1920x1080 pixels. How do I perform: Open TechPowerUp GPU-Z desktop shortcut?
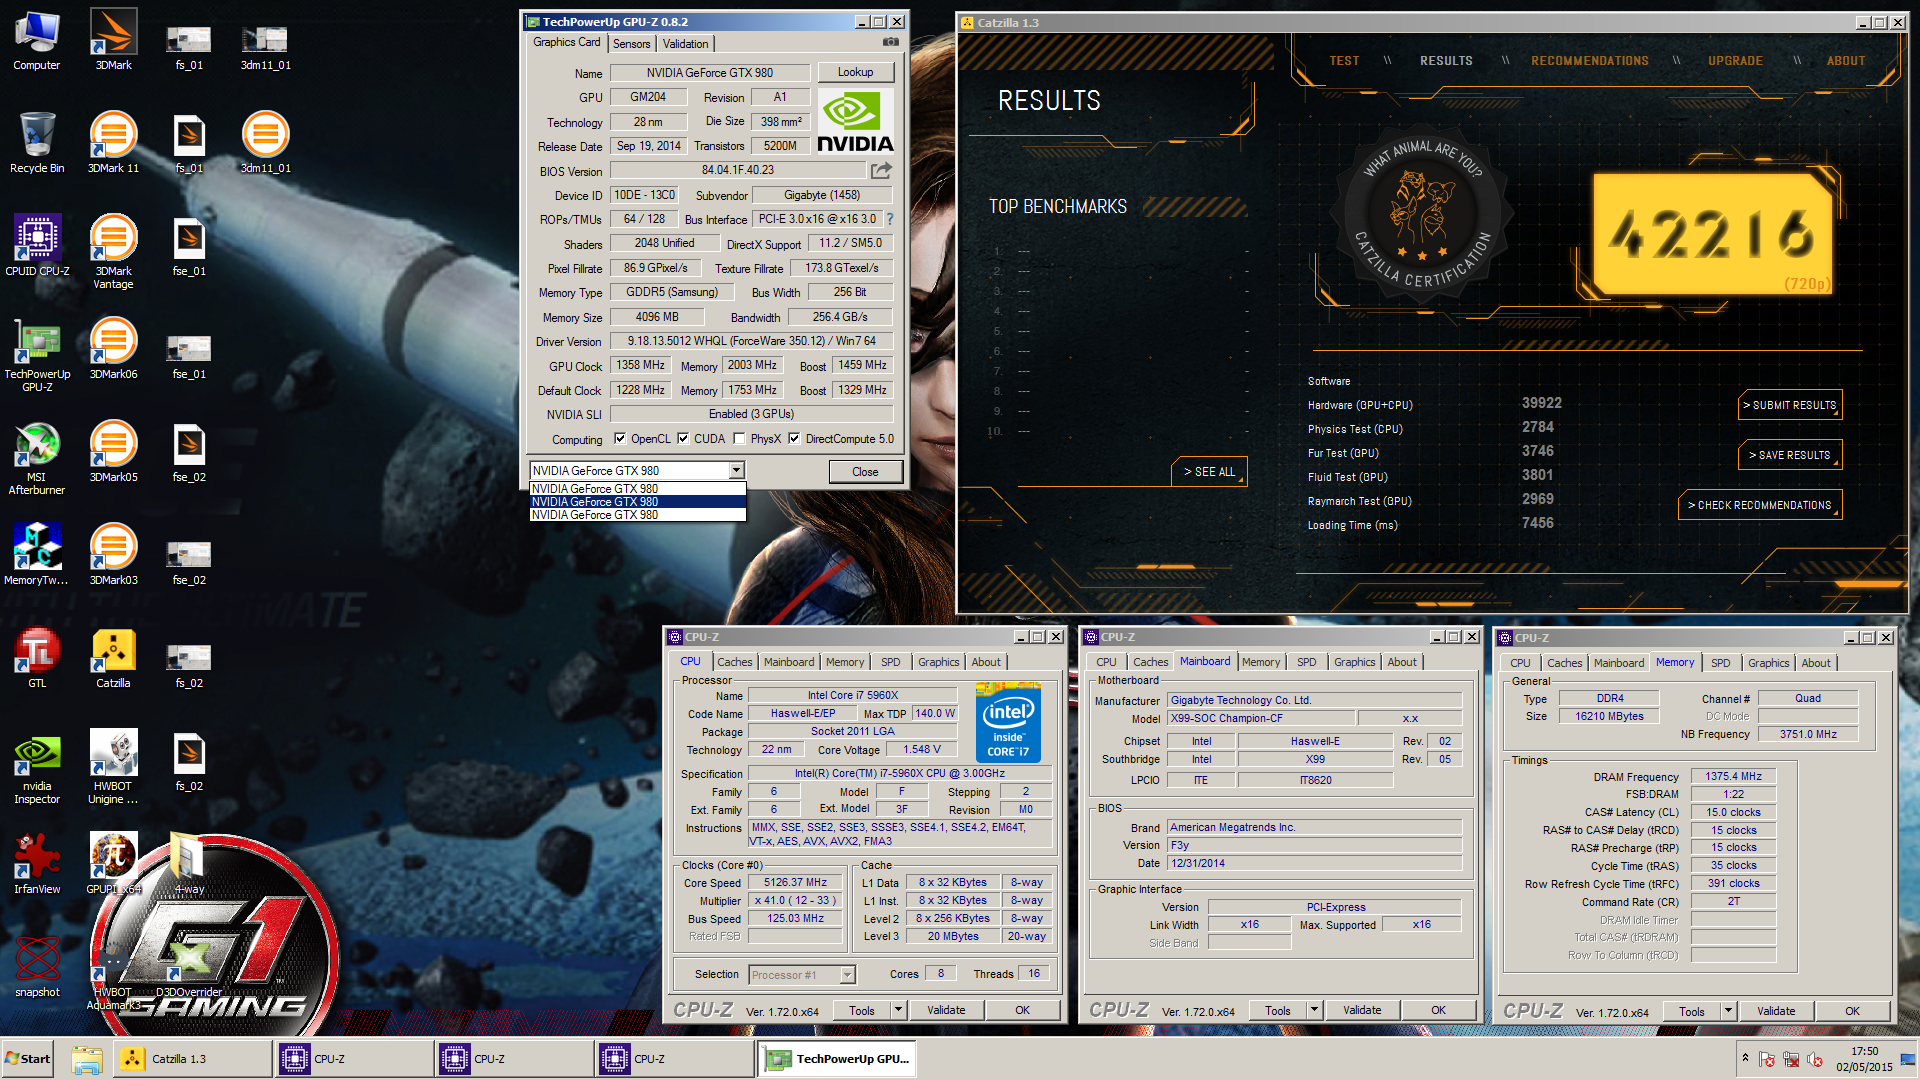(x=37, y=356)
